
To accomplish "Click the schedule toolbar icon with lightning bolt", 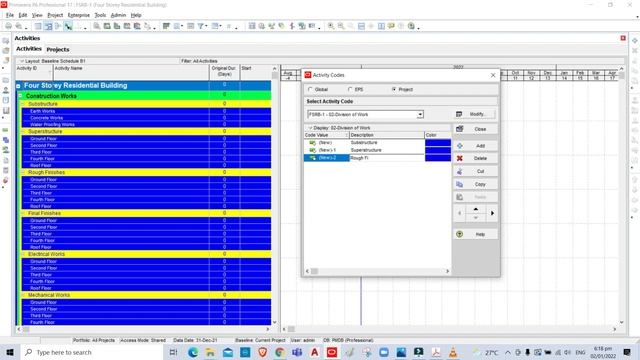I will click(292, 26).
